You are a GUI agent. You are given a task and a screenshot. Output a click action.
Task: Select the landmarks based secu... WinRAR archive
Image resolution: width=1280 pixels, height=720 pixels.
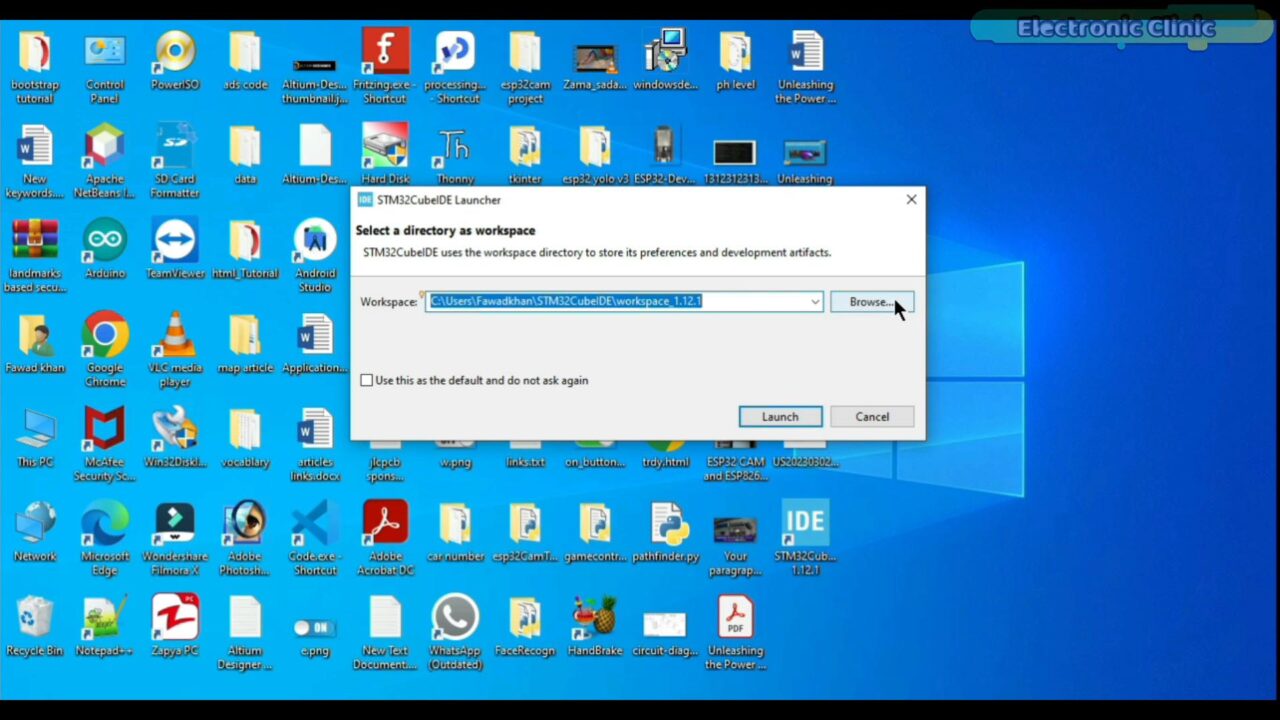35,256
